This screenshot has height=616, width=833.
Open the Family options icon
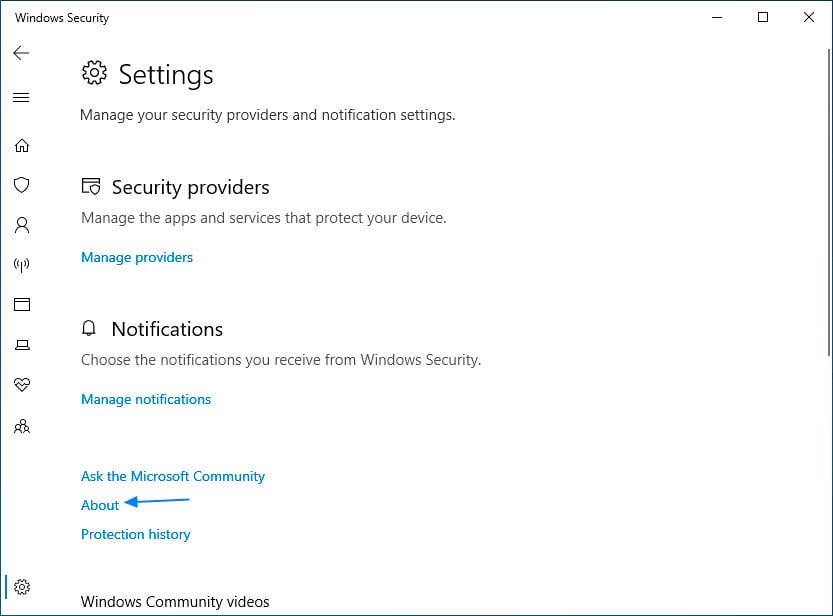click(x=22, y=426)
